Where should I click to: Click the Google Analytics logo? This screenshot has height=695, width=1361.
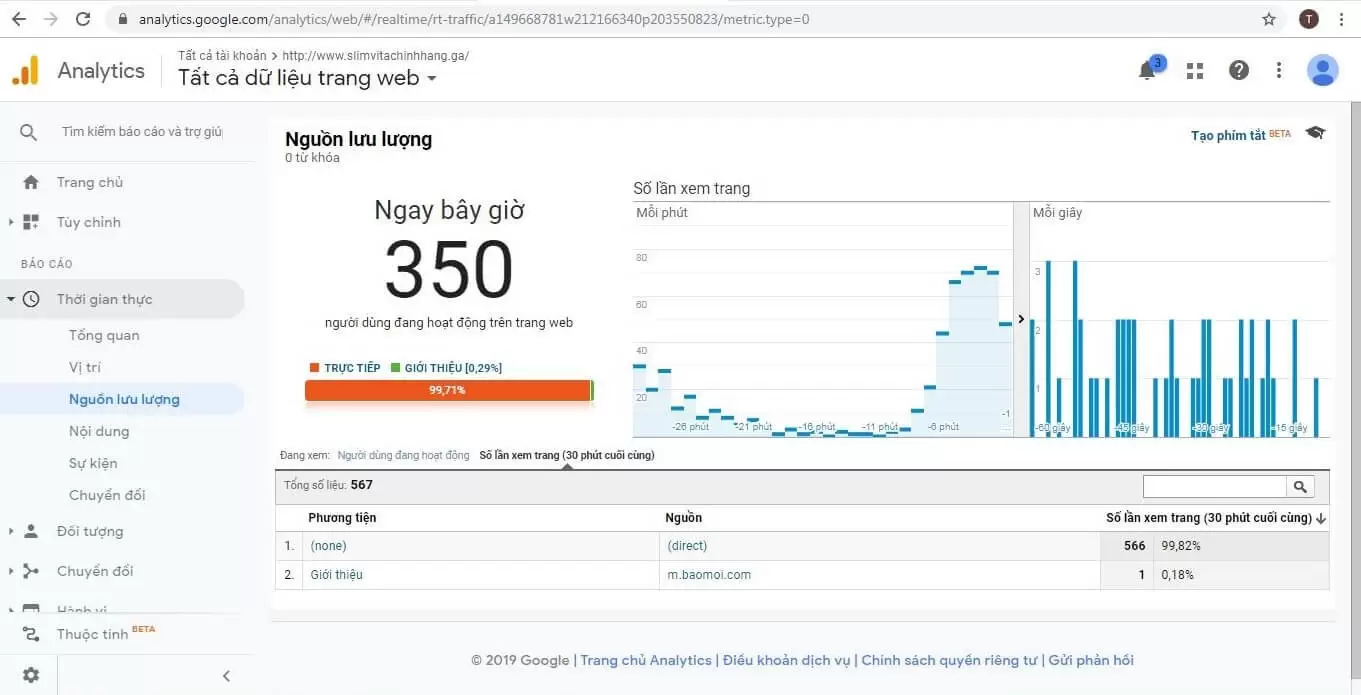coord(25,71)
